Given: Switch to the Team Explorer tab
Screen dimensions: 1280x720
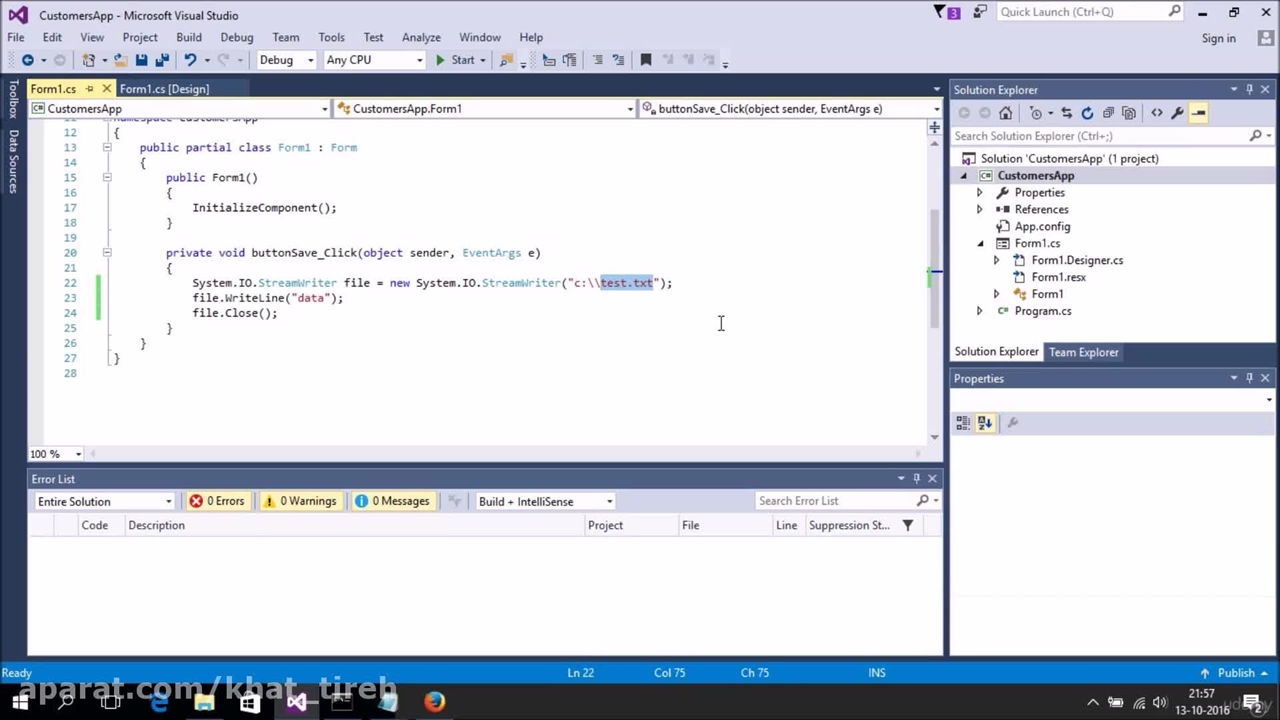Looking at the screenshot, I should tap(1083, 352).
